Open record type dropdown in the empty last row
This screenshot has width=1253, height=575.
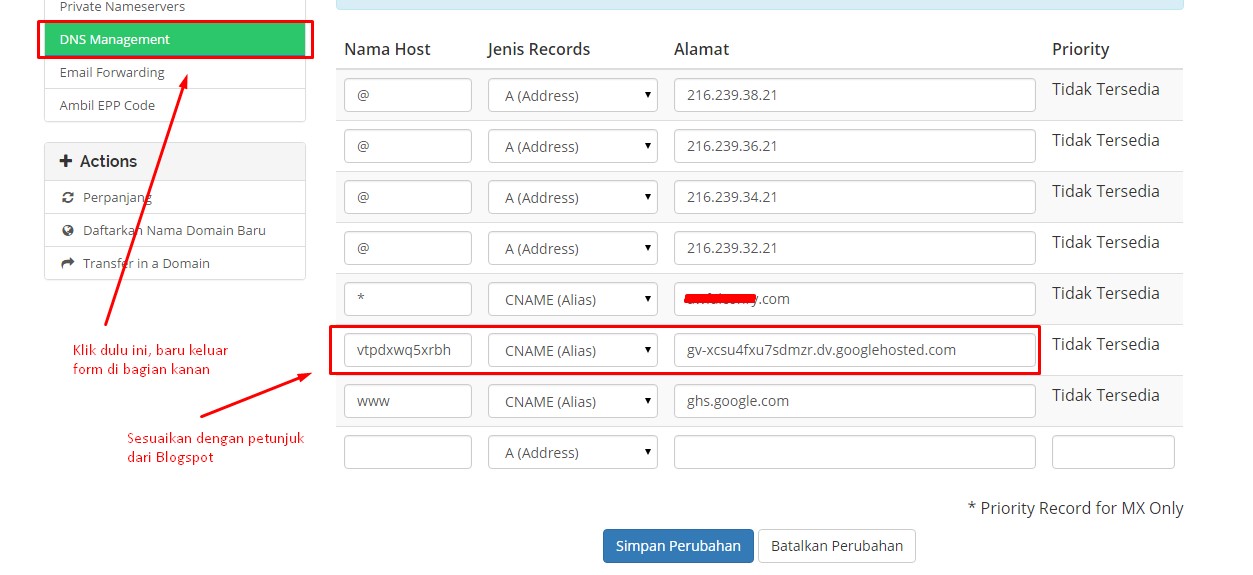tap(573, 453)
